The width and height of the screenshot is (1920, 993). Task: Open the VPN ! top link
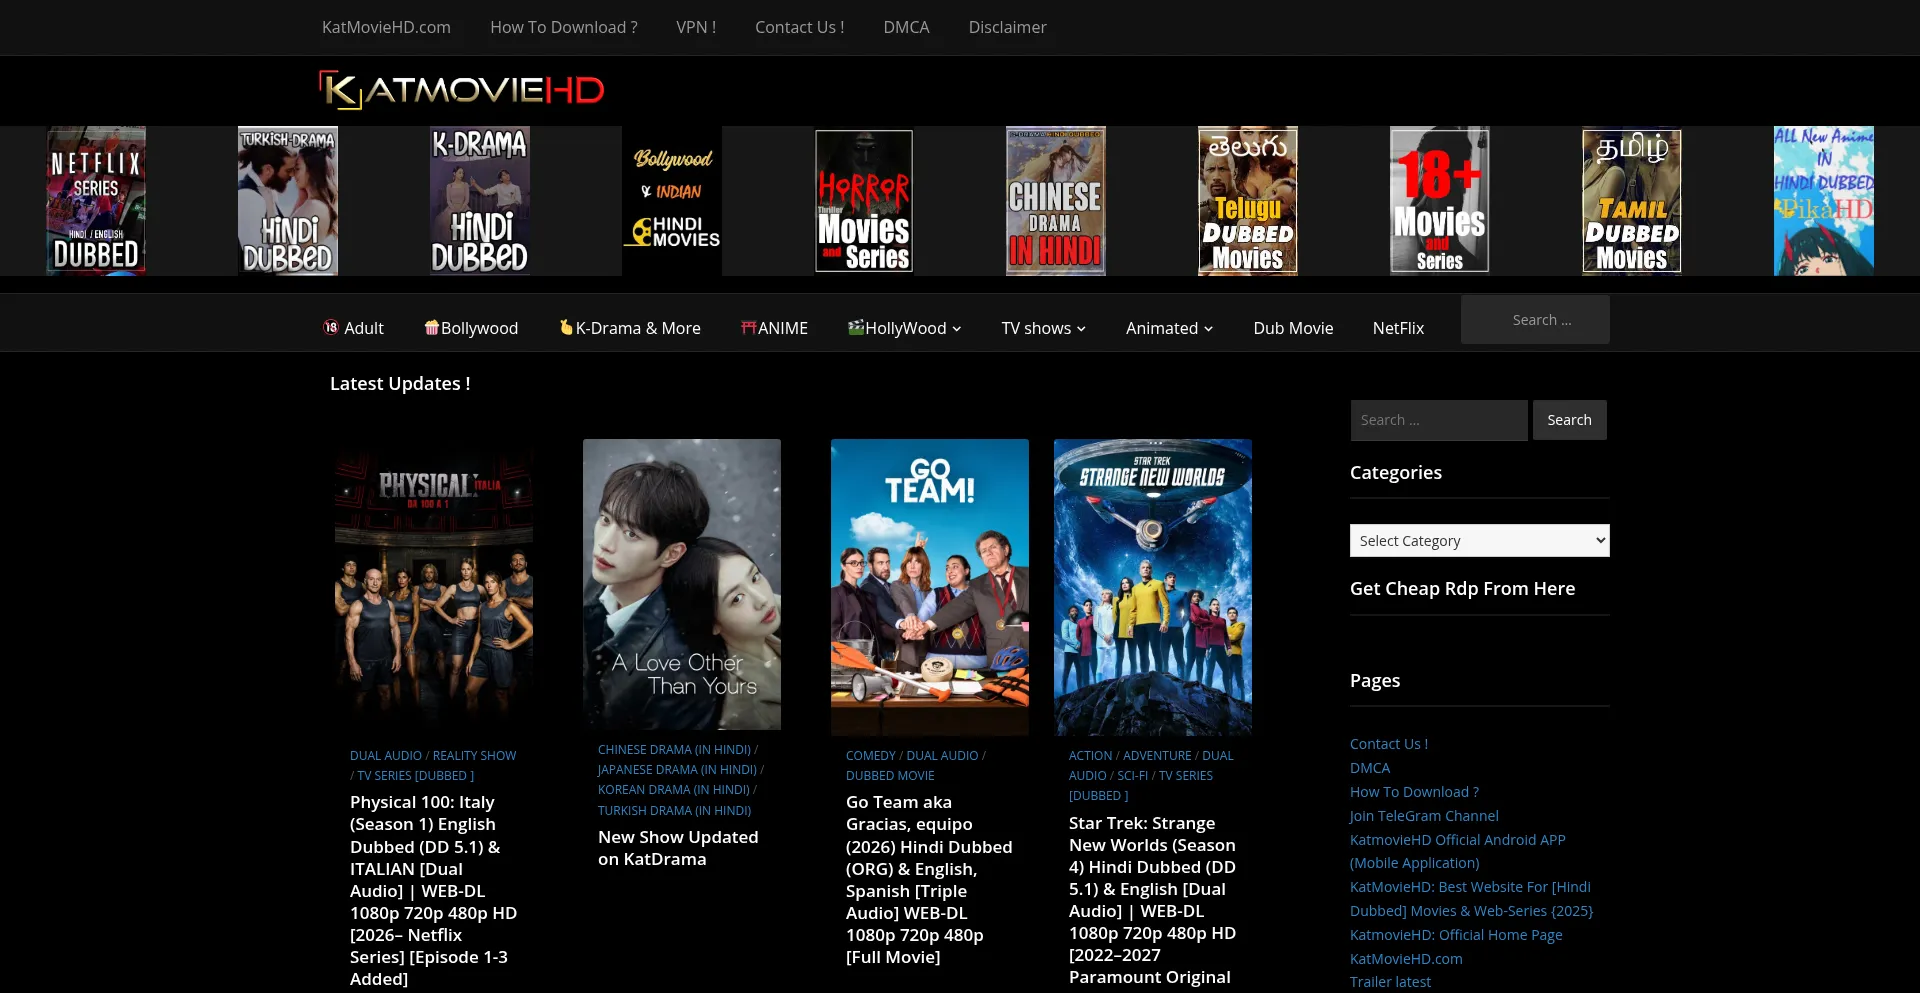(696, 27)
